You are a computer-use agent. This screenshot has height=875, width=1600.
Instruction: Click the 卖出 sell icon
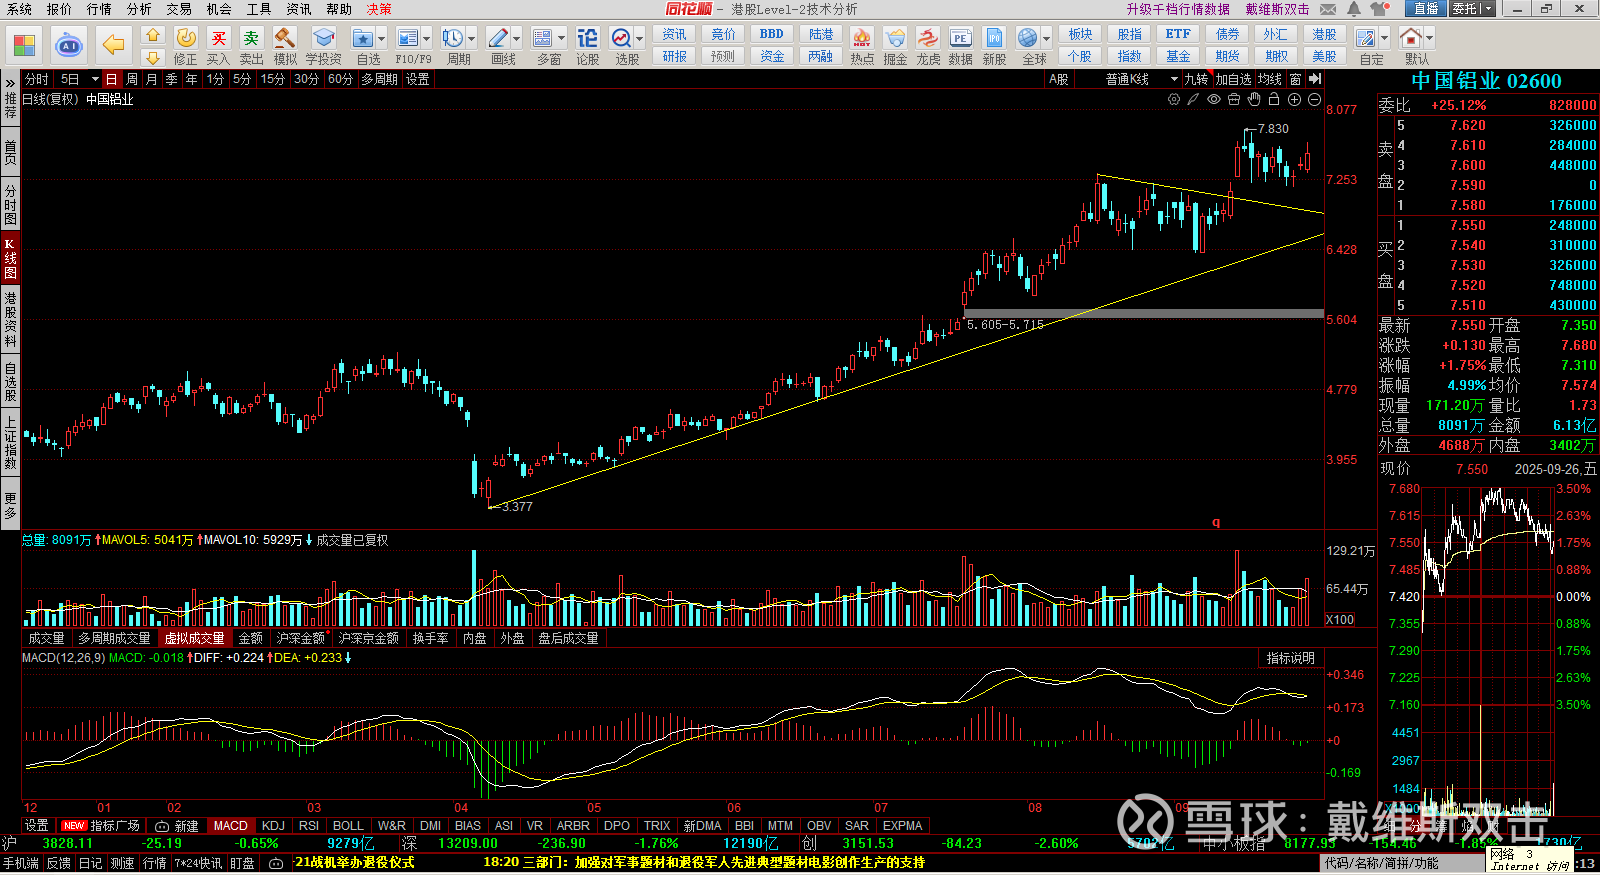coord(251,39)
